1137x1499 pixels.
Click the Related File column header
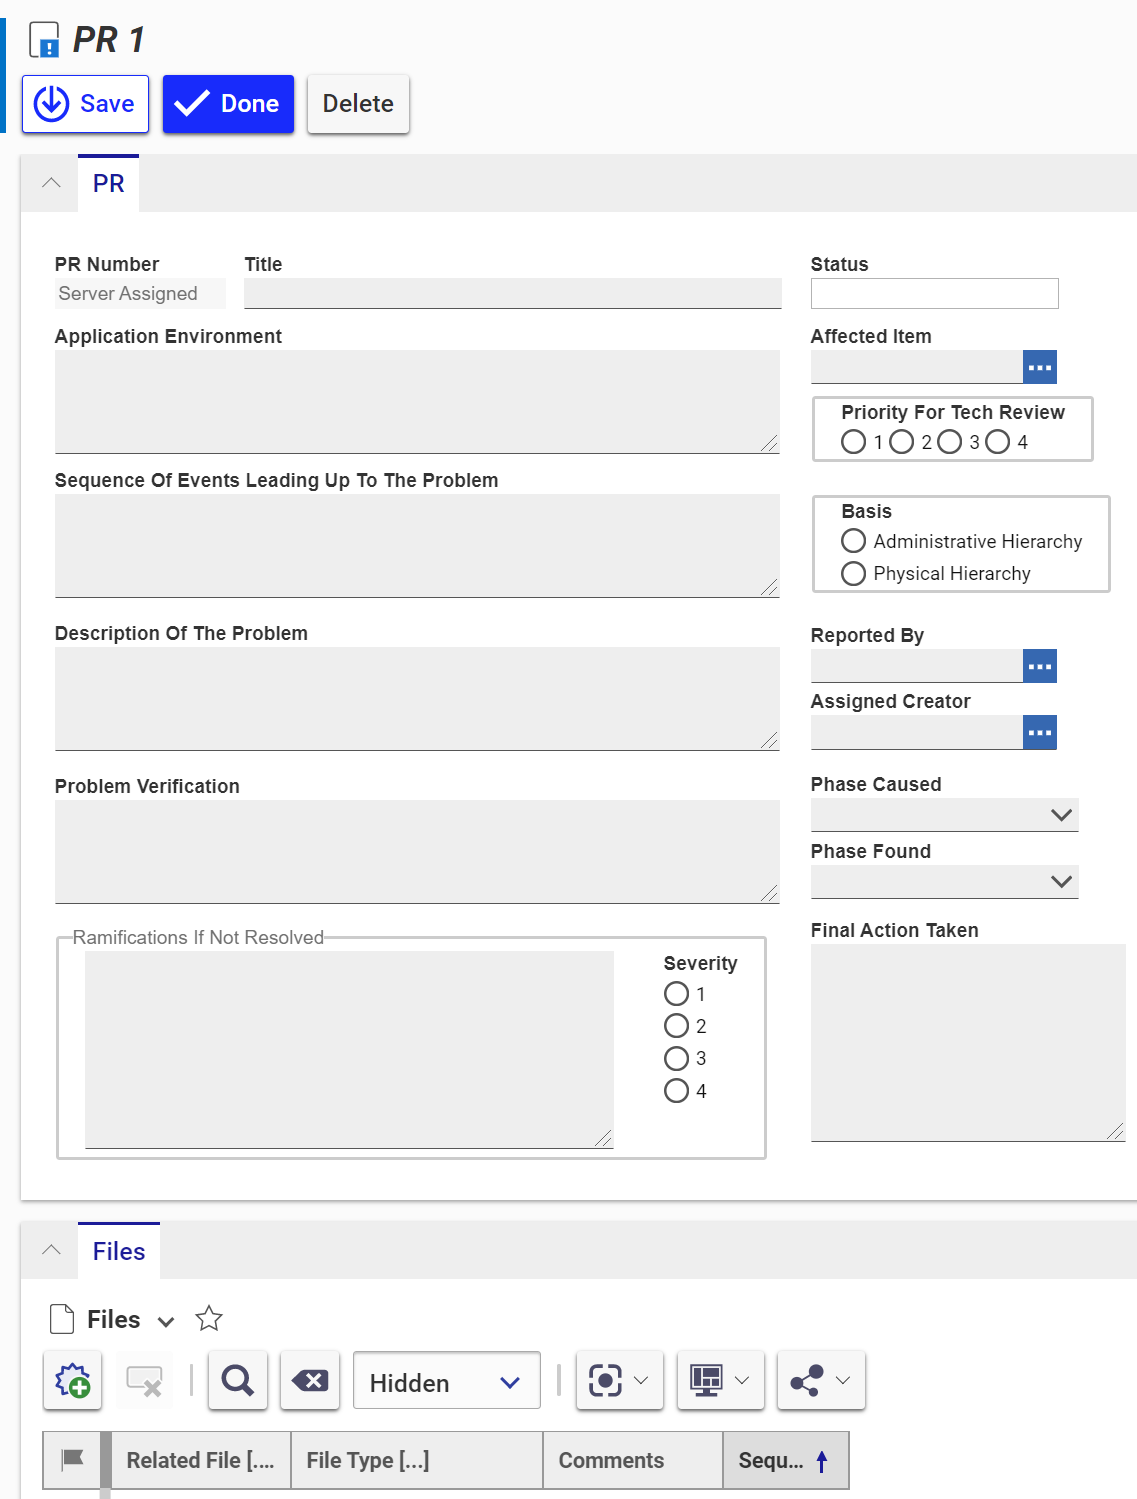pos(200,1460)
